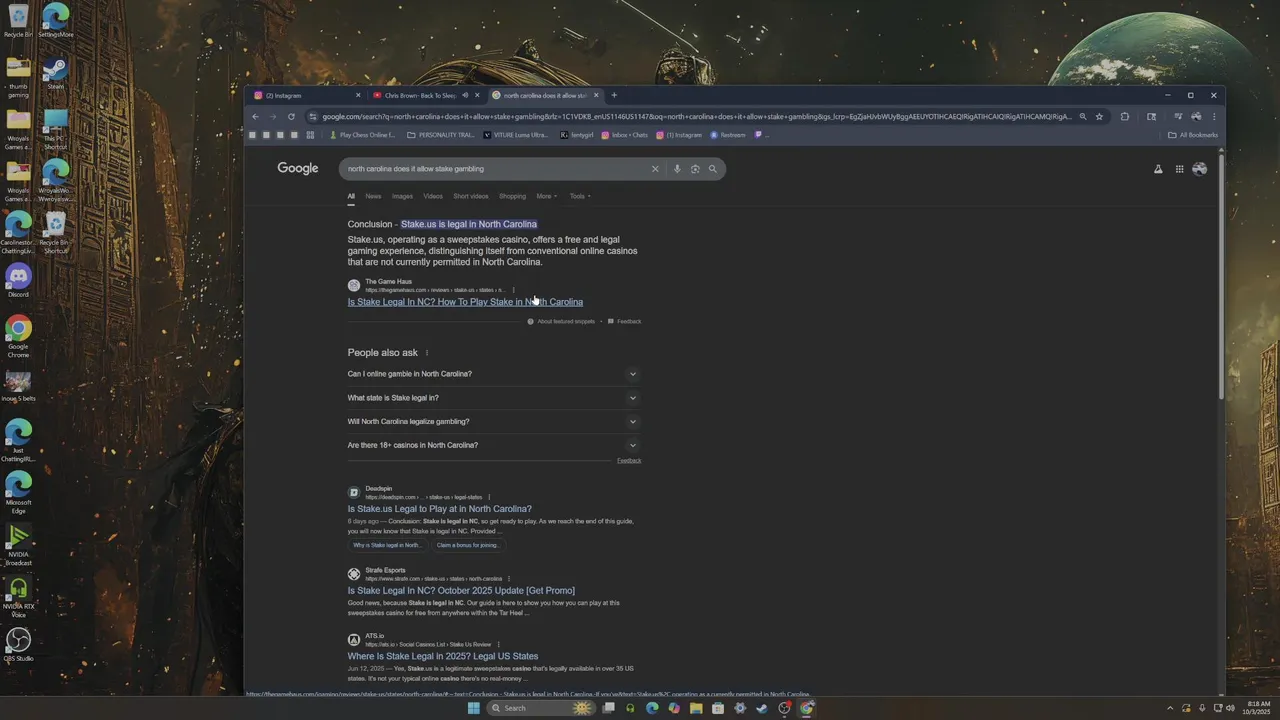Select the Short videos search filter
Screen dimensions: 1280x720
point(471,196)
